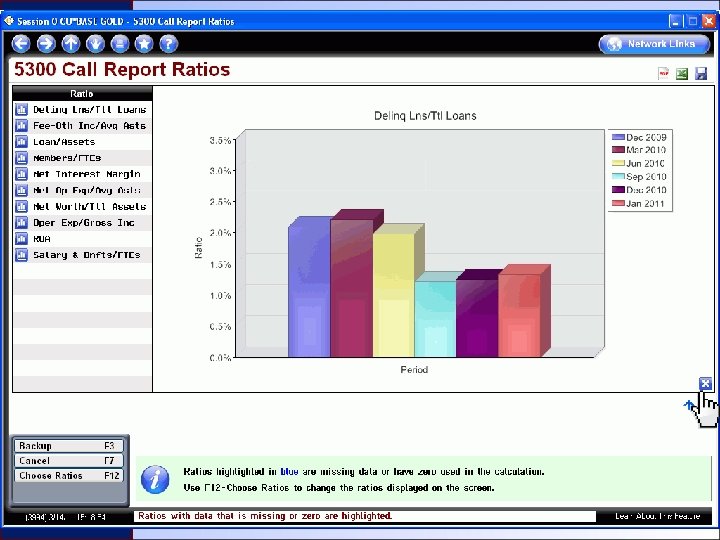The width and height of the screenshot is (720, 540).
Task: Click the star favorites toolbar icon
Action: [x=144, y=44]
